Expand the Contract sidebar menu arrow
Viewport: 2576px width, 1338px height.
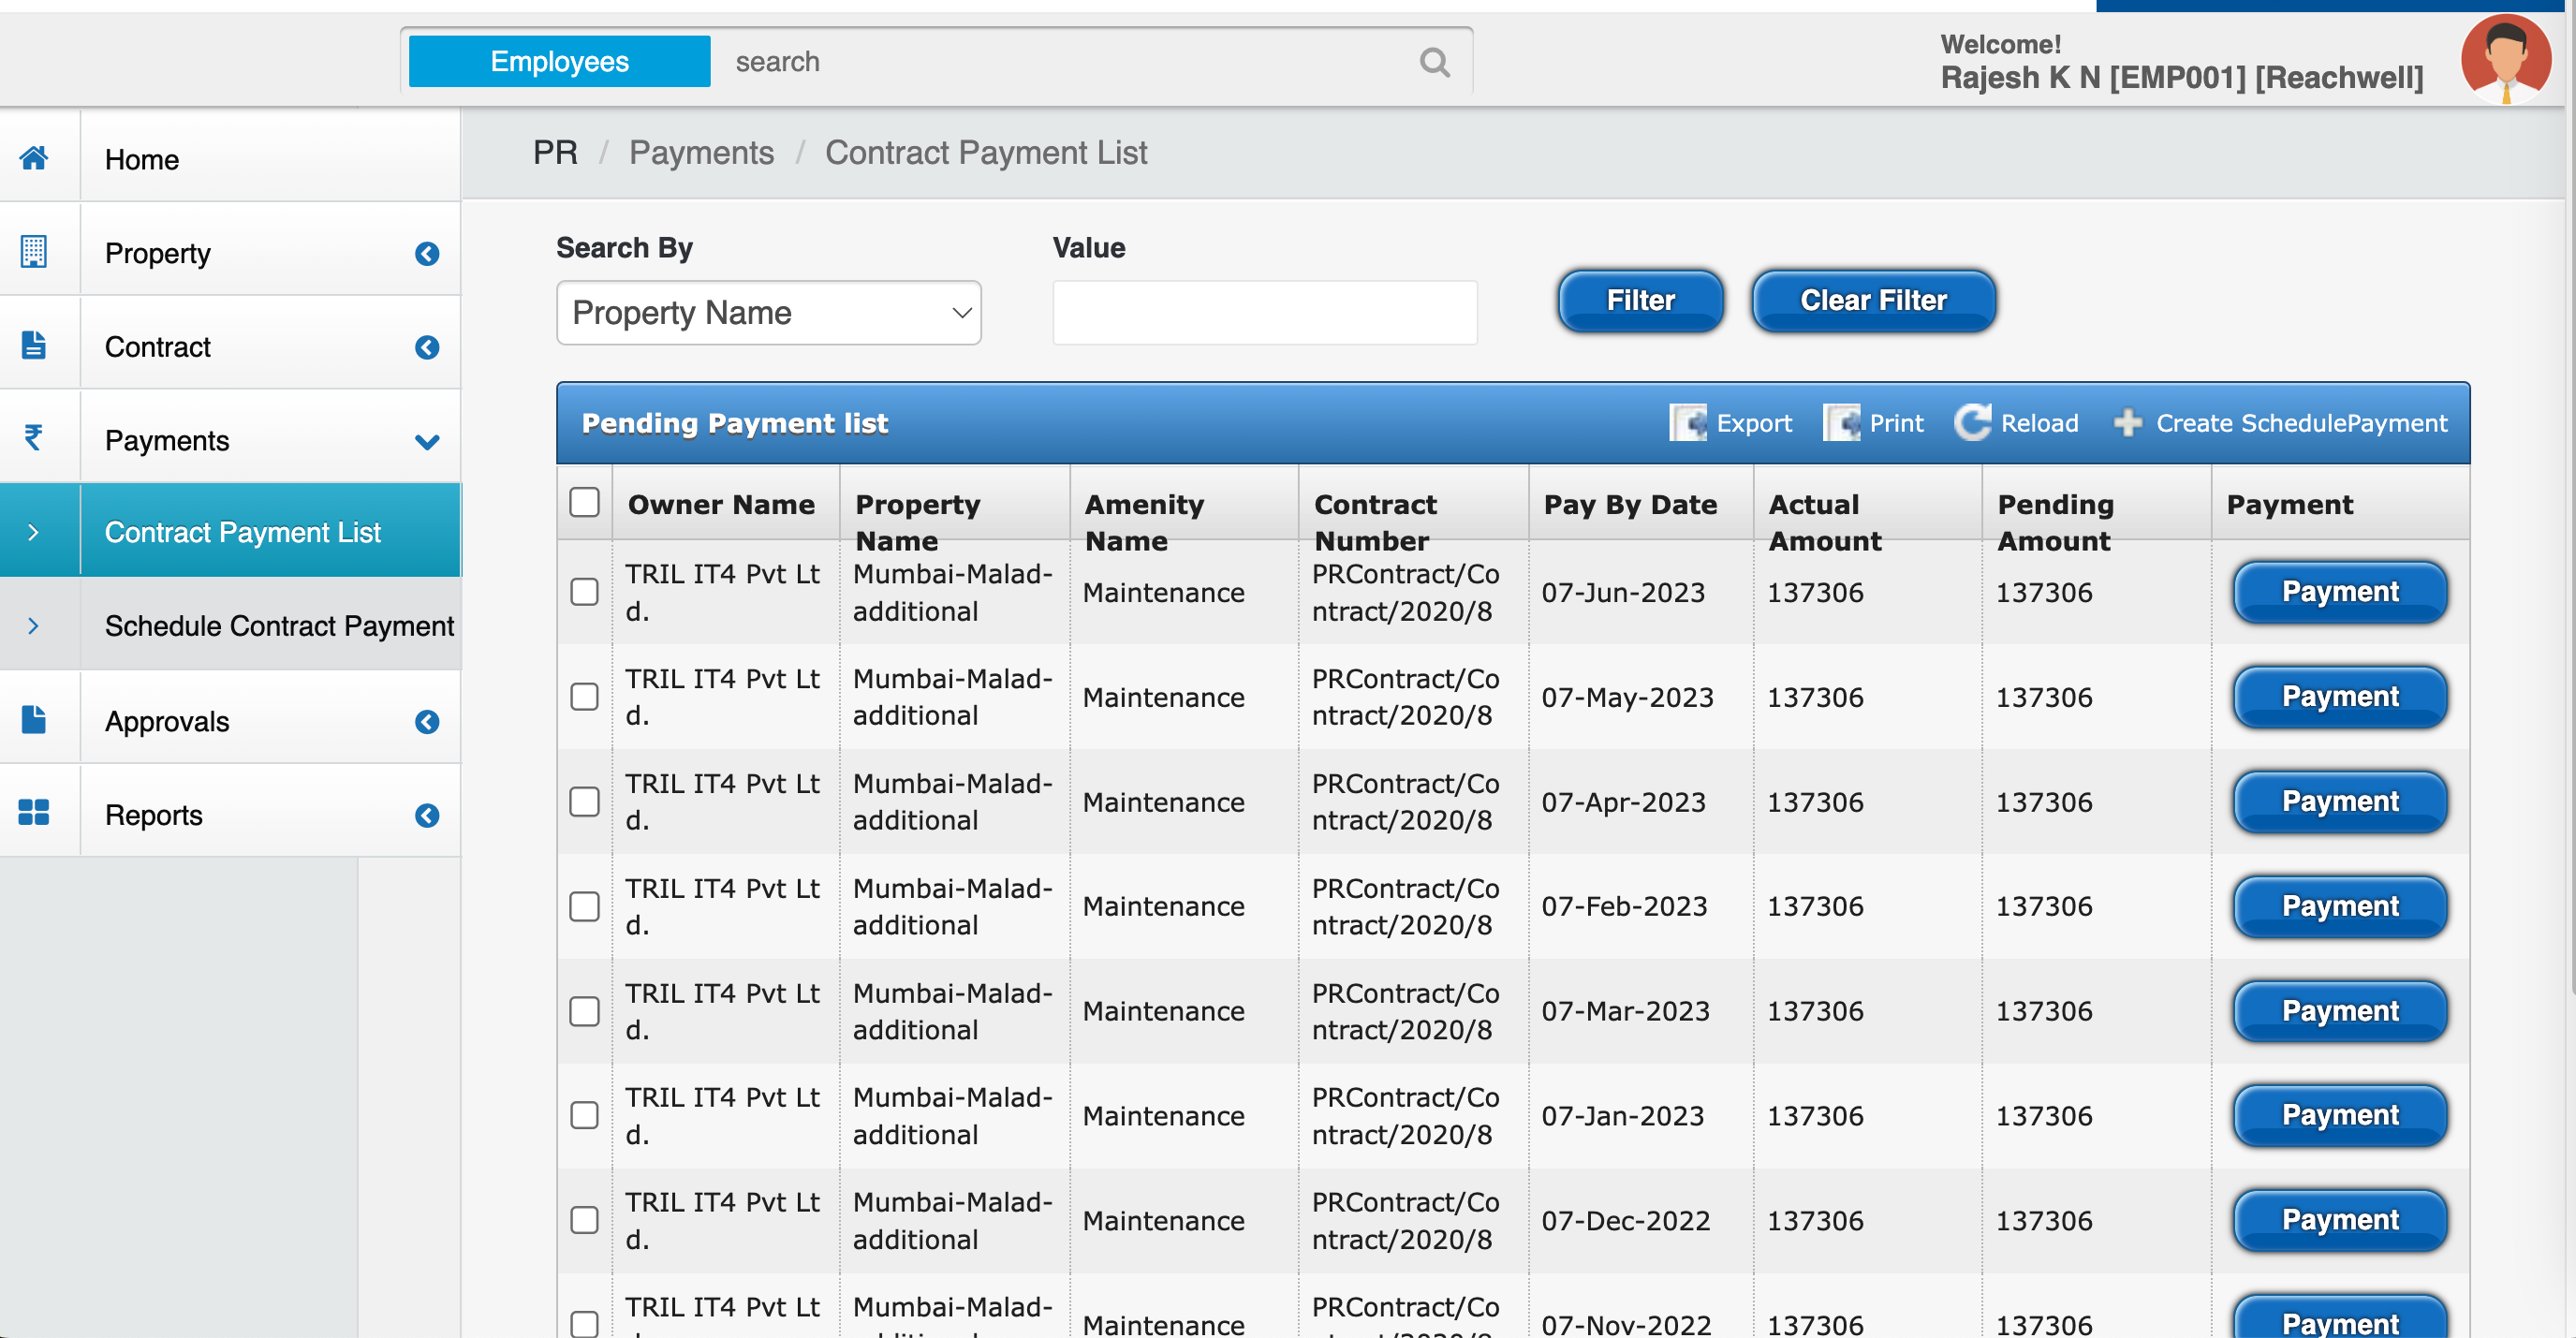[x=427, y=347]
